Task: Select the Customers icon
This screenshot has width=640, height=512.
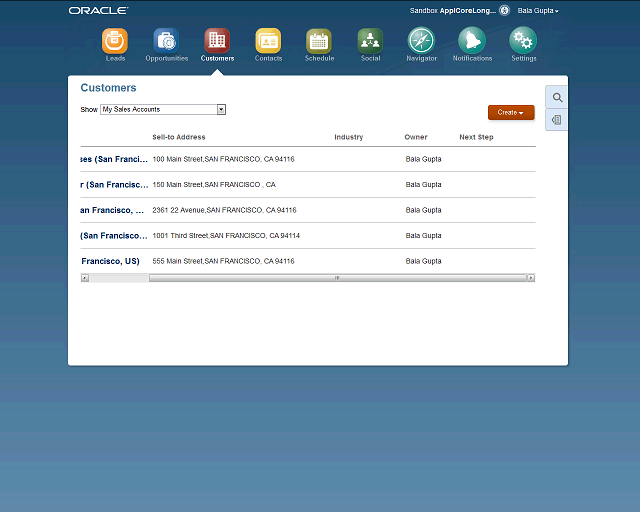Action: (217, 41)
